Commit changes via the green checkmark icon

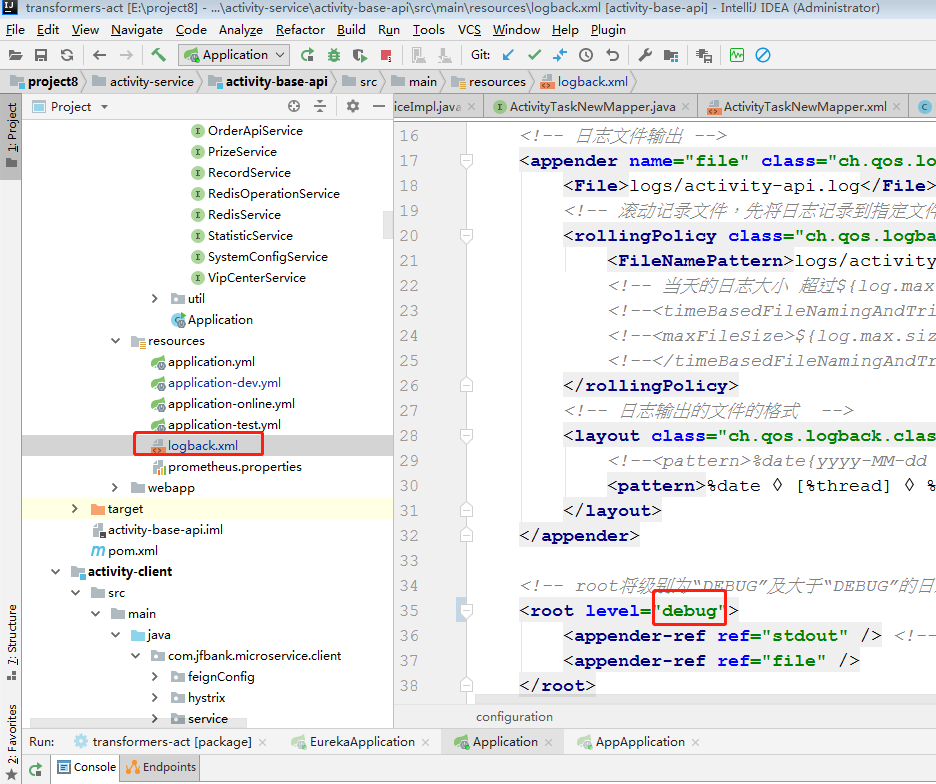pyautogui.click(x=536, y=56)
